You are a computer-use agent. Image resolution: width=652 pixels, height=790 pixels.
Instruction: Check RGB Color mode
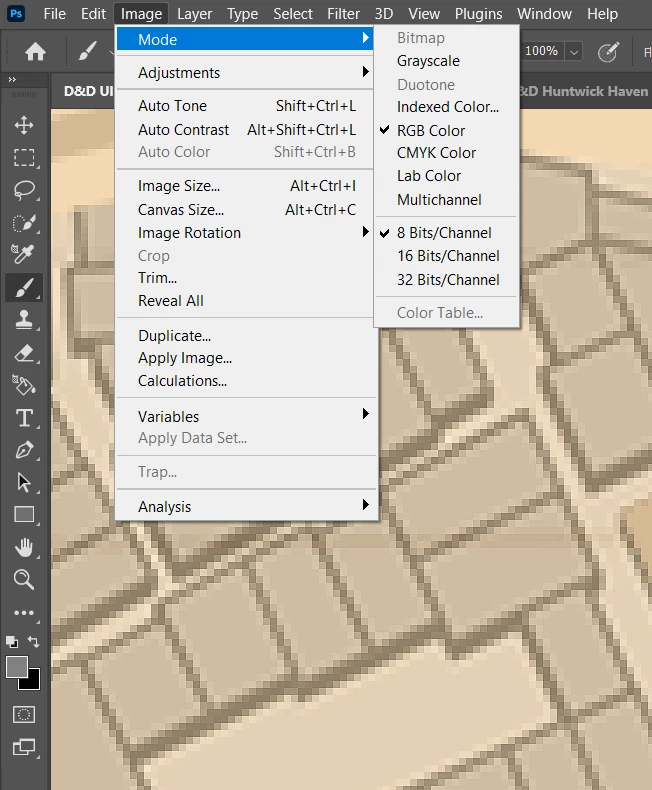point(431,130)
